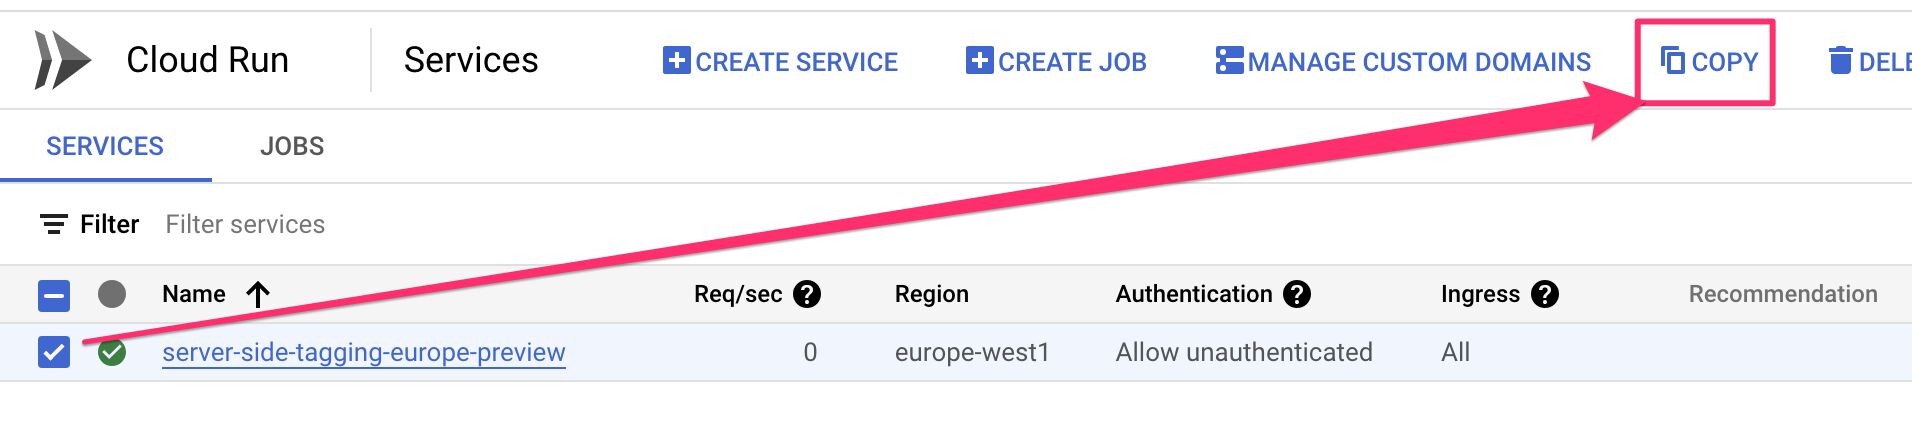Uncheck the server-side-tagging-europe-preview row checkbox
Image resolution: width=1912 pixels, height=422 pixels.
[54, 352]
